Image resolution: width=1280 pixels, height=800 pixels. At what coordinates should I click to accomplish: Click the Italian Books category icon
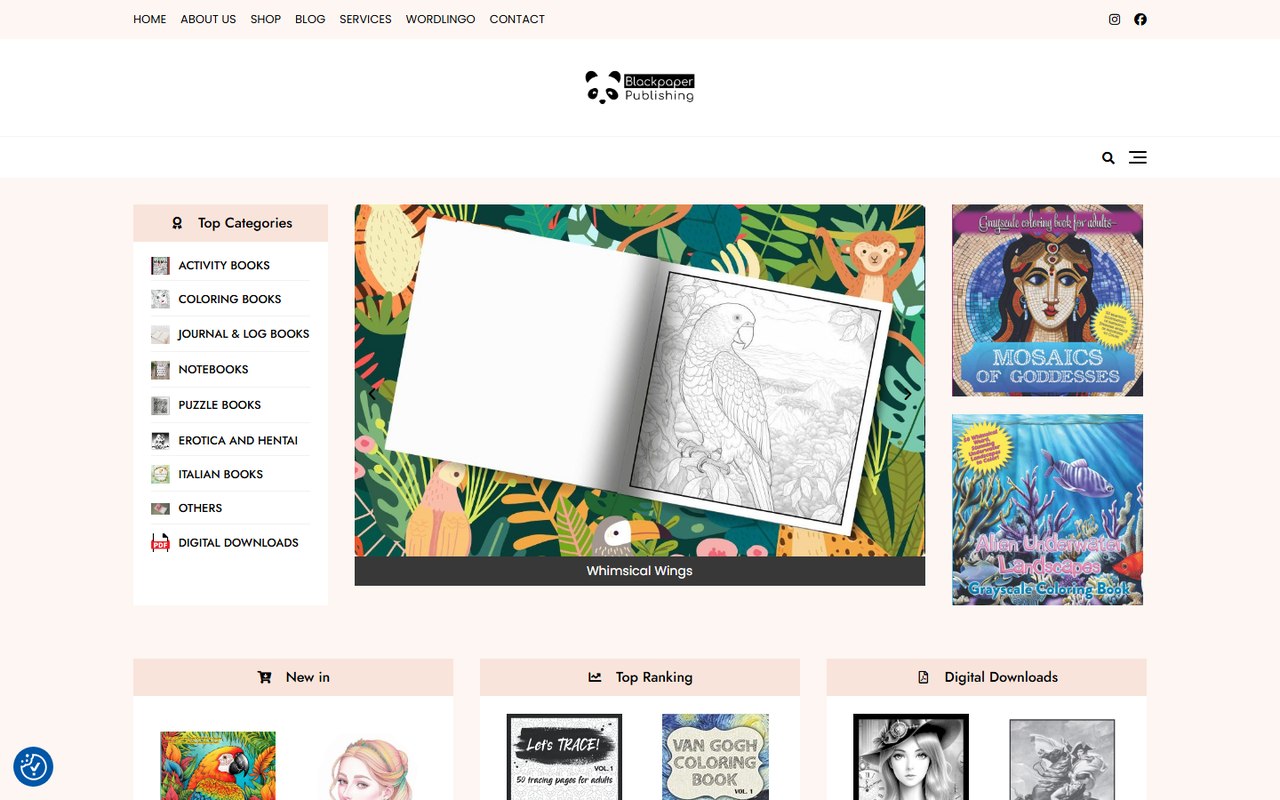[x=160, y=474]
